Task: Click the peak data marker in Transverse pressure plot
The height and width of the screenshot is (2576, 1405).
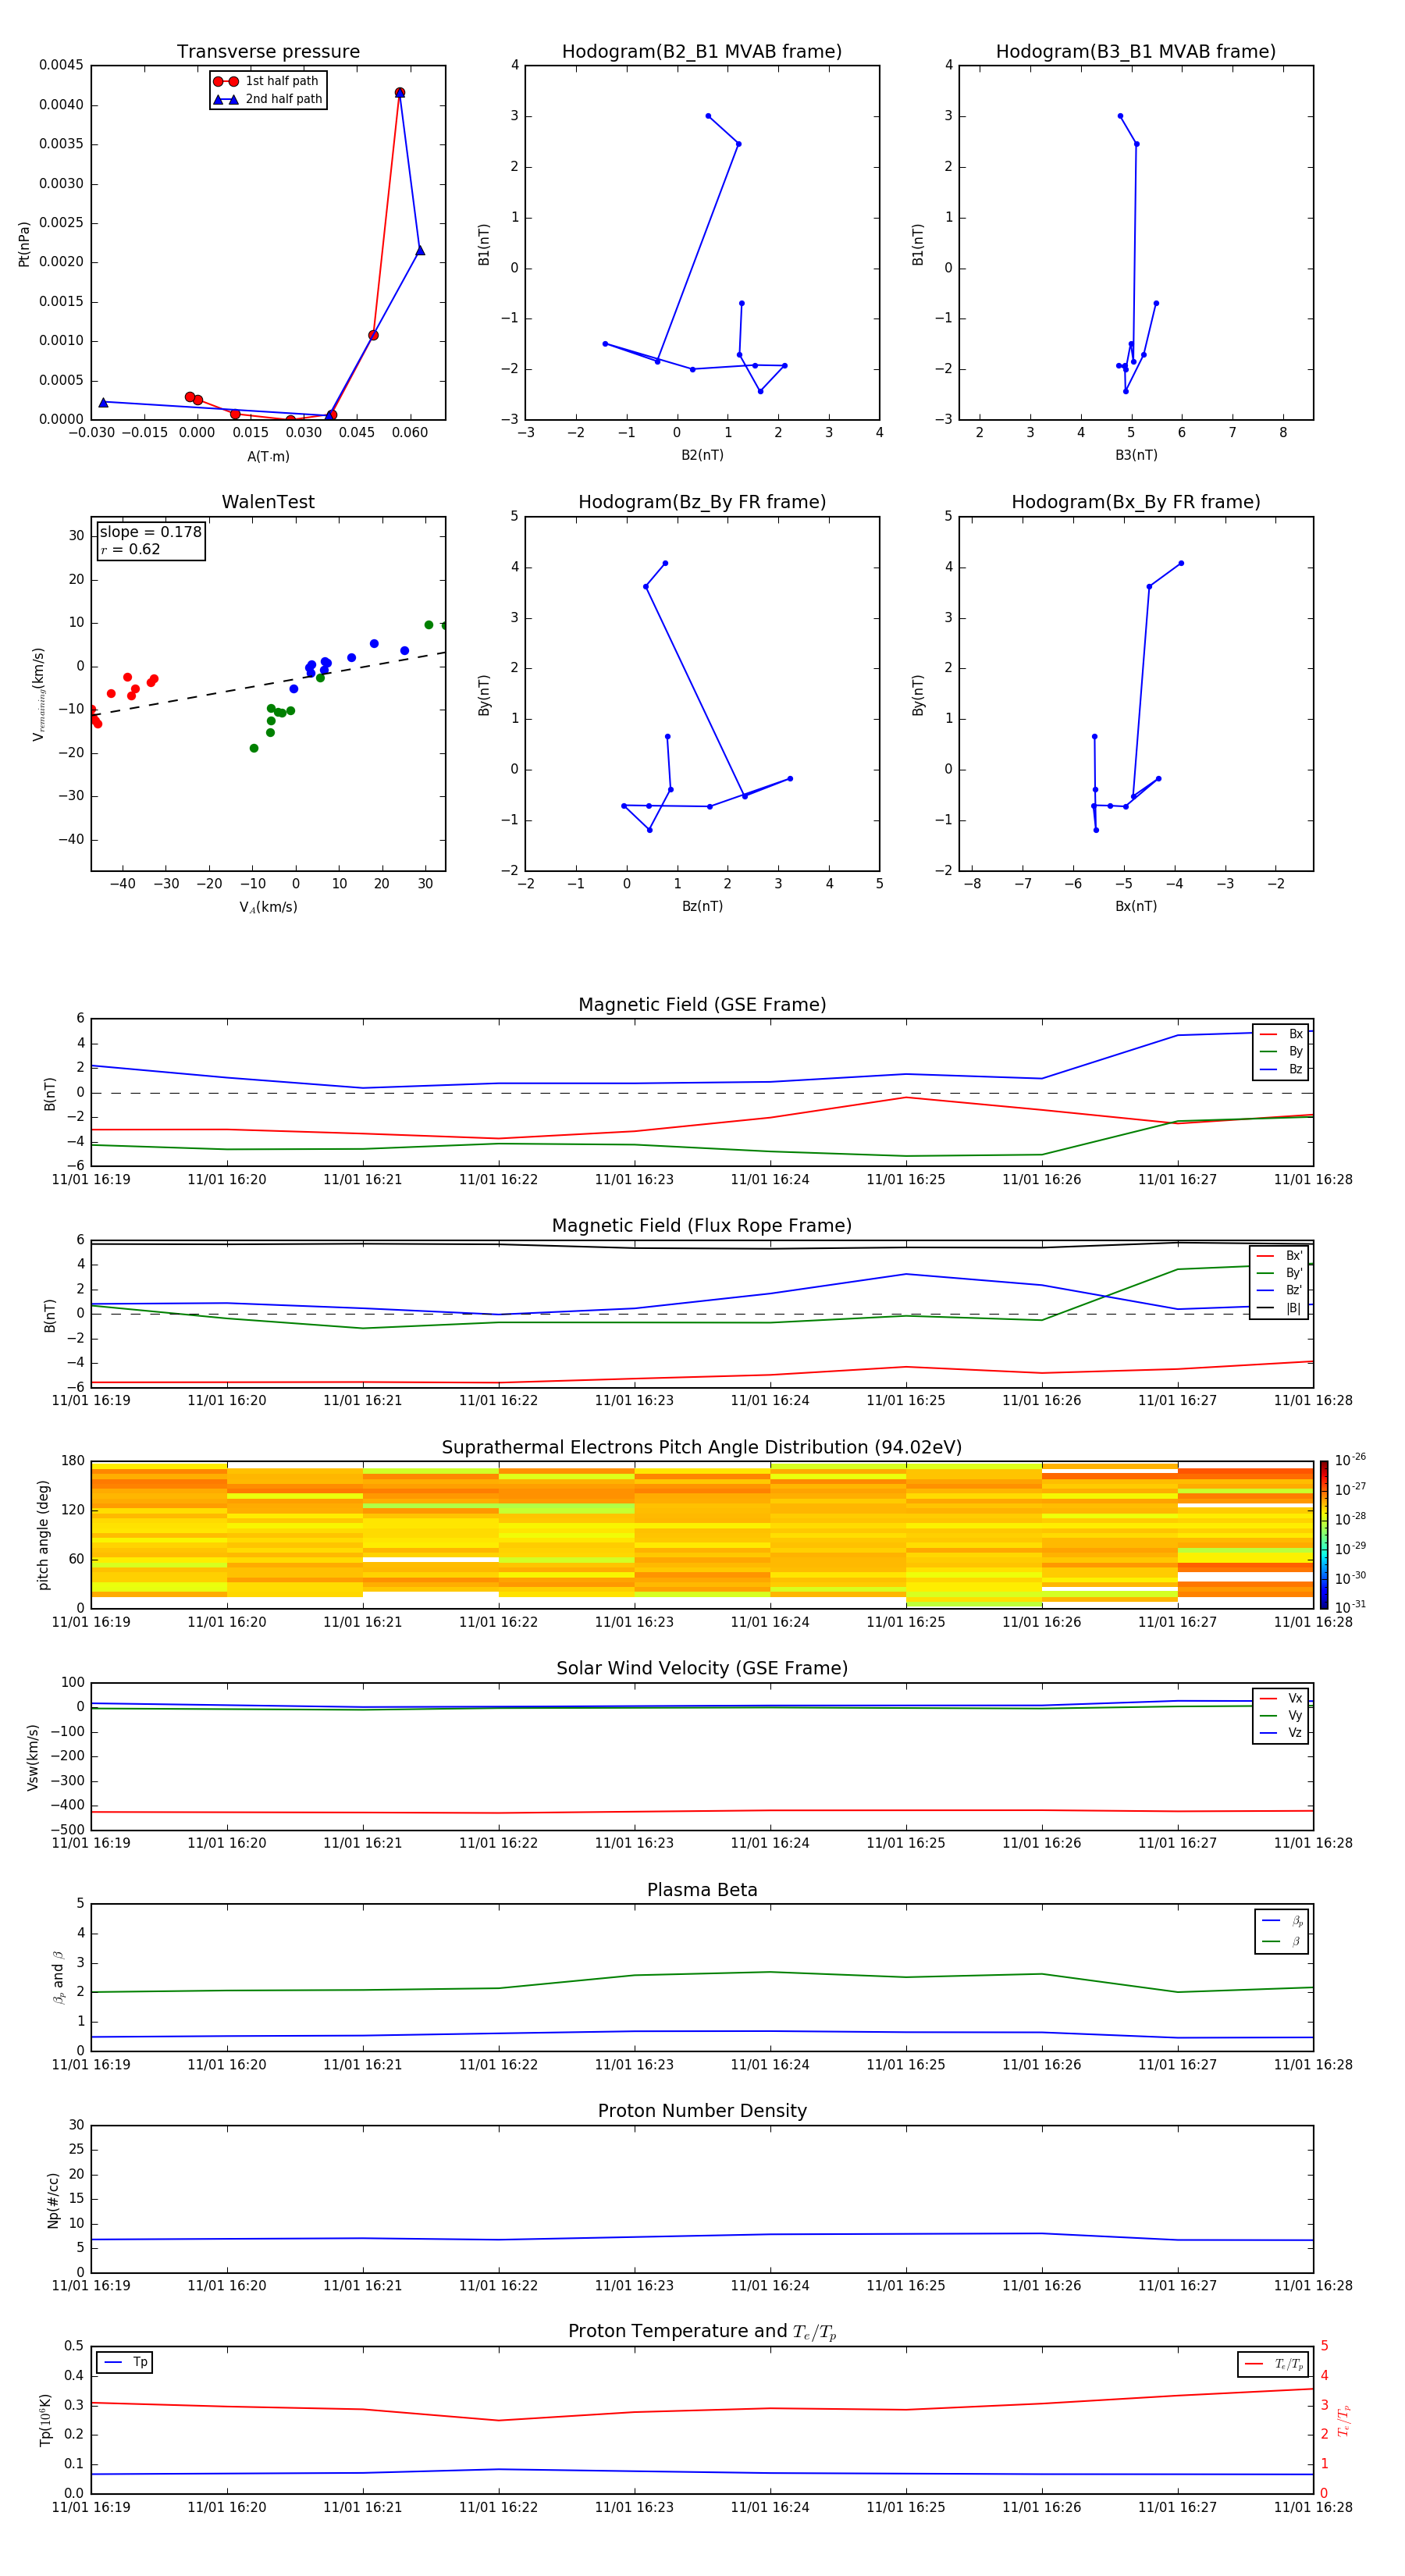Action: coord(399,93)
